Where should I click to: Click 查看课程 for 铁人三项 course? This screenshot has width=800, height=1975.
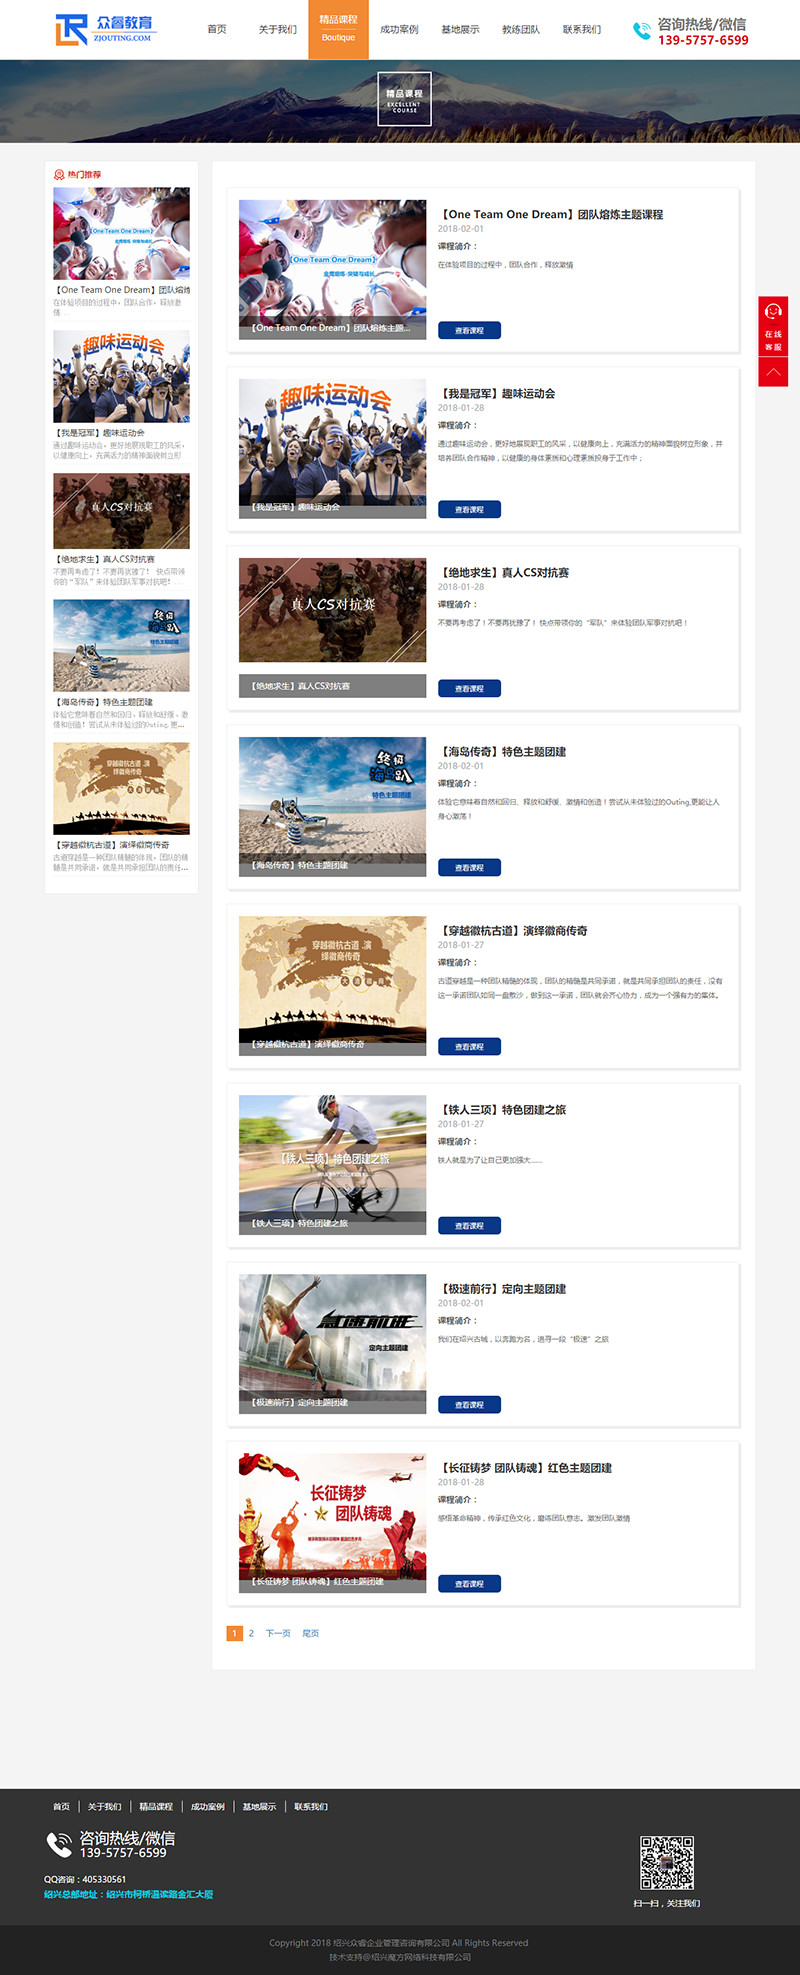(469, 1225)
